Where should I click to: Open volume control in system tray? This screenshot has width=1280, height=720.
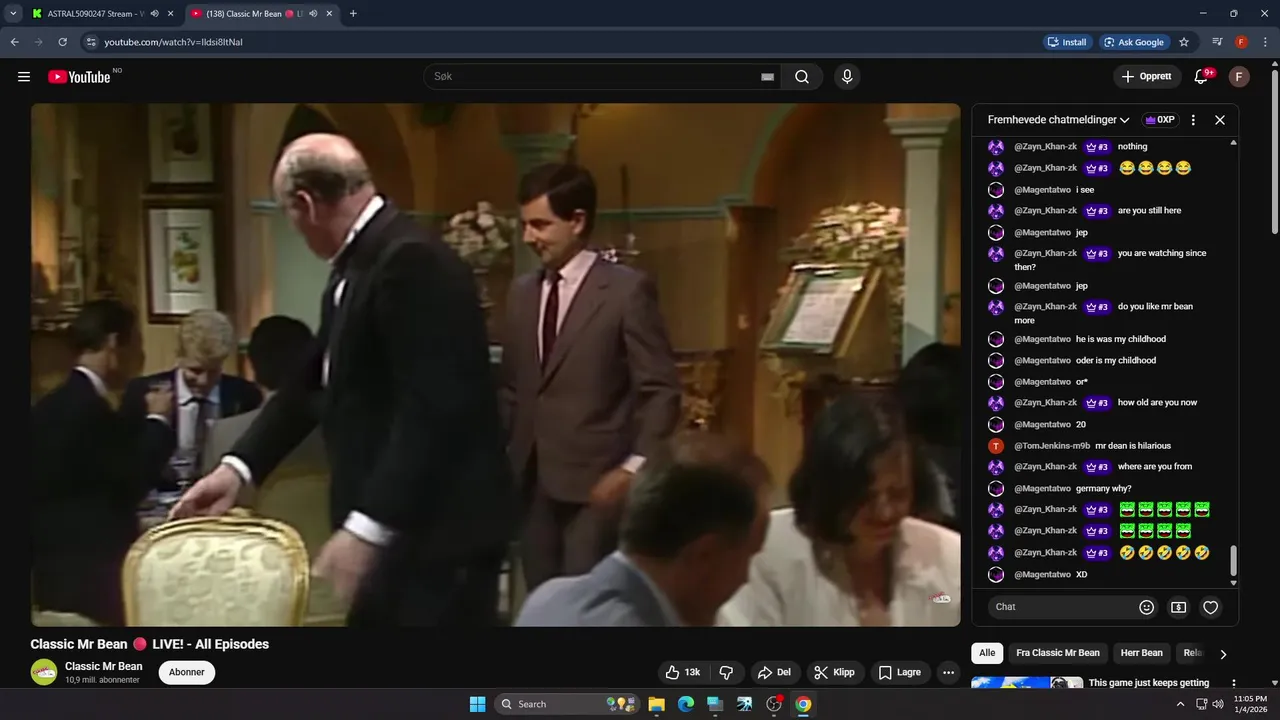point(1217,704)
